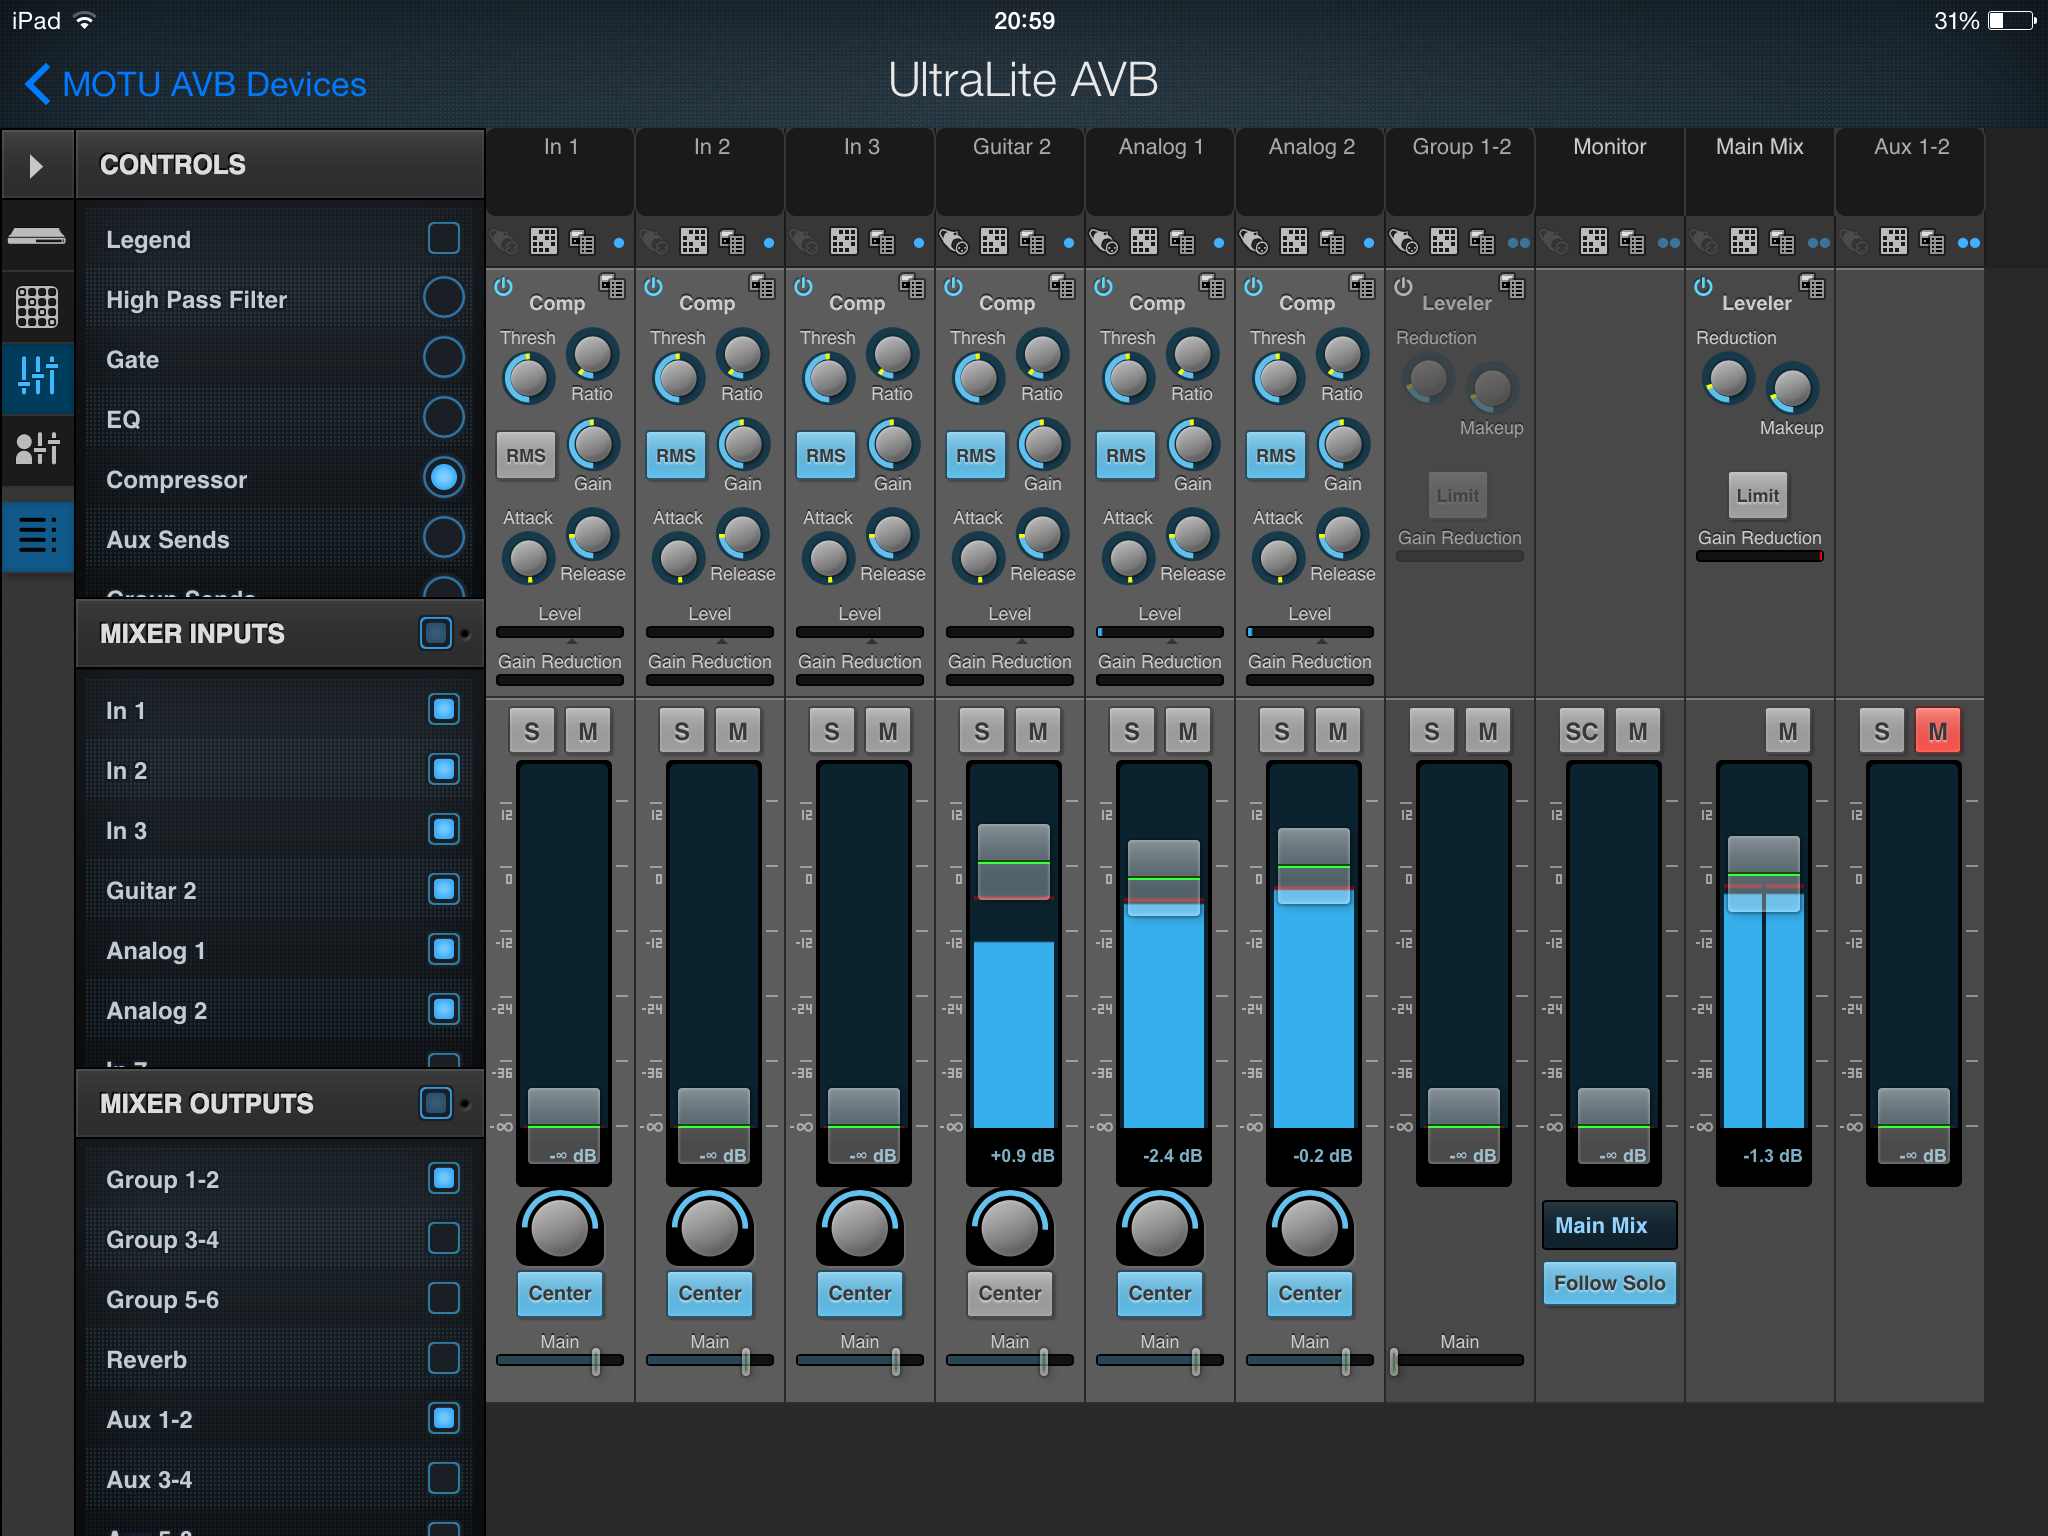Solo the In 1 channel
Viewport: 2048px width, 1536px height.
pos(532,732)
